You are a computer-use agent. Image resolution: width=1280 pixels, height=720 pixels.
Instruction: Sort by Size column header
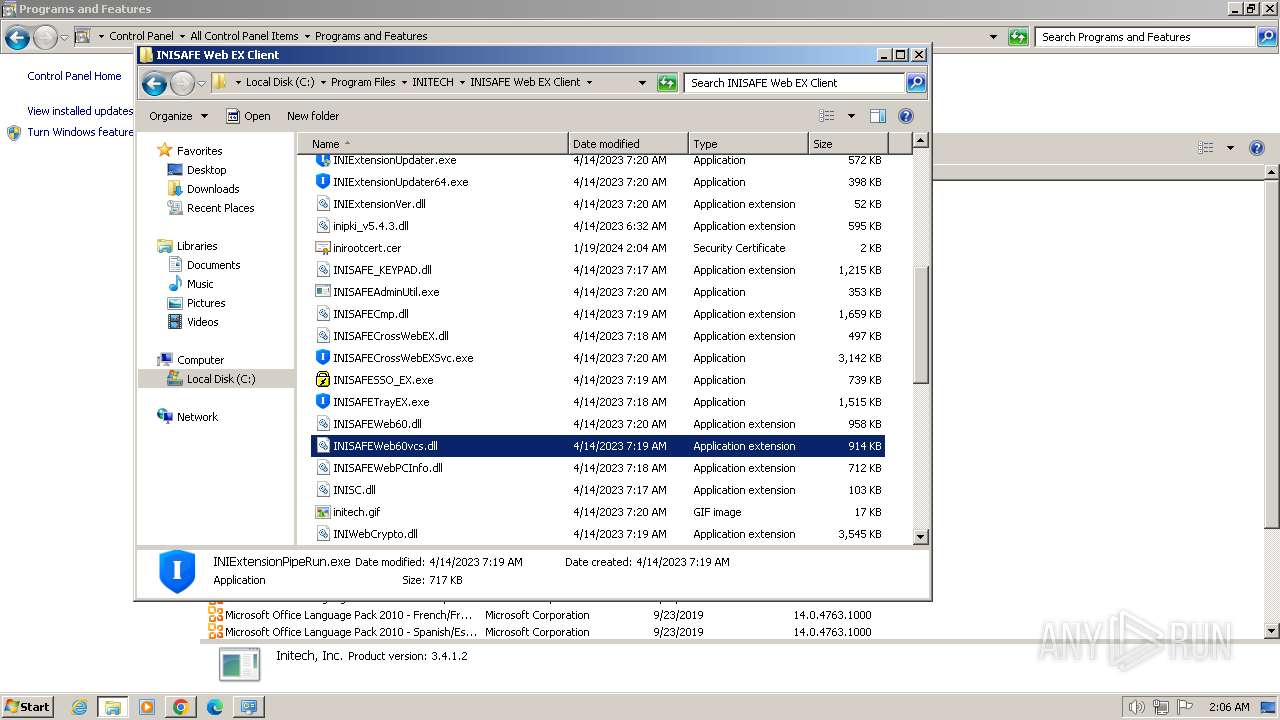(848, 144)
